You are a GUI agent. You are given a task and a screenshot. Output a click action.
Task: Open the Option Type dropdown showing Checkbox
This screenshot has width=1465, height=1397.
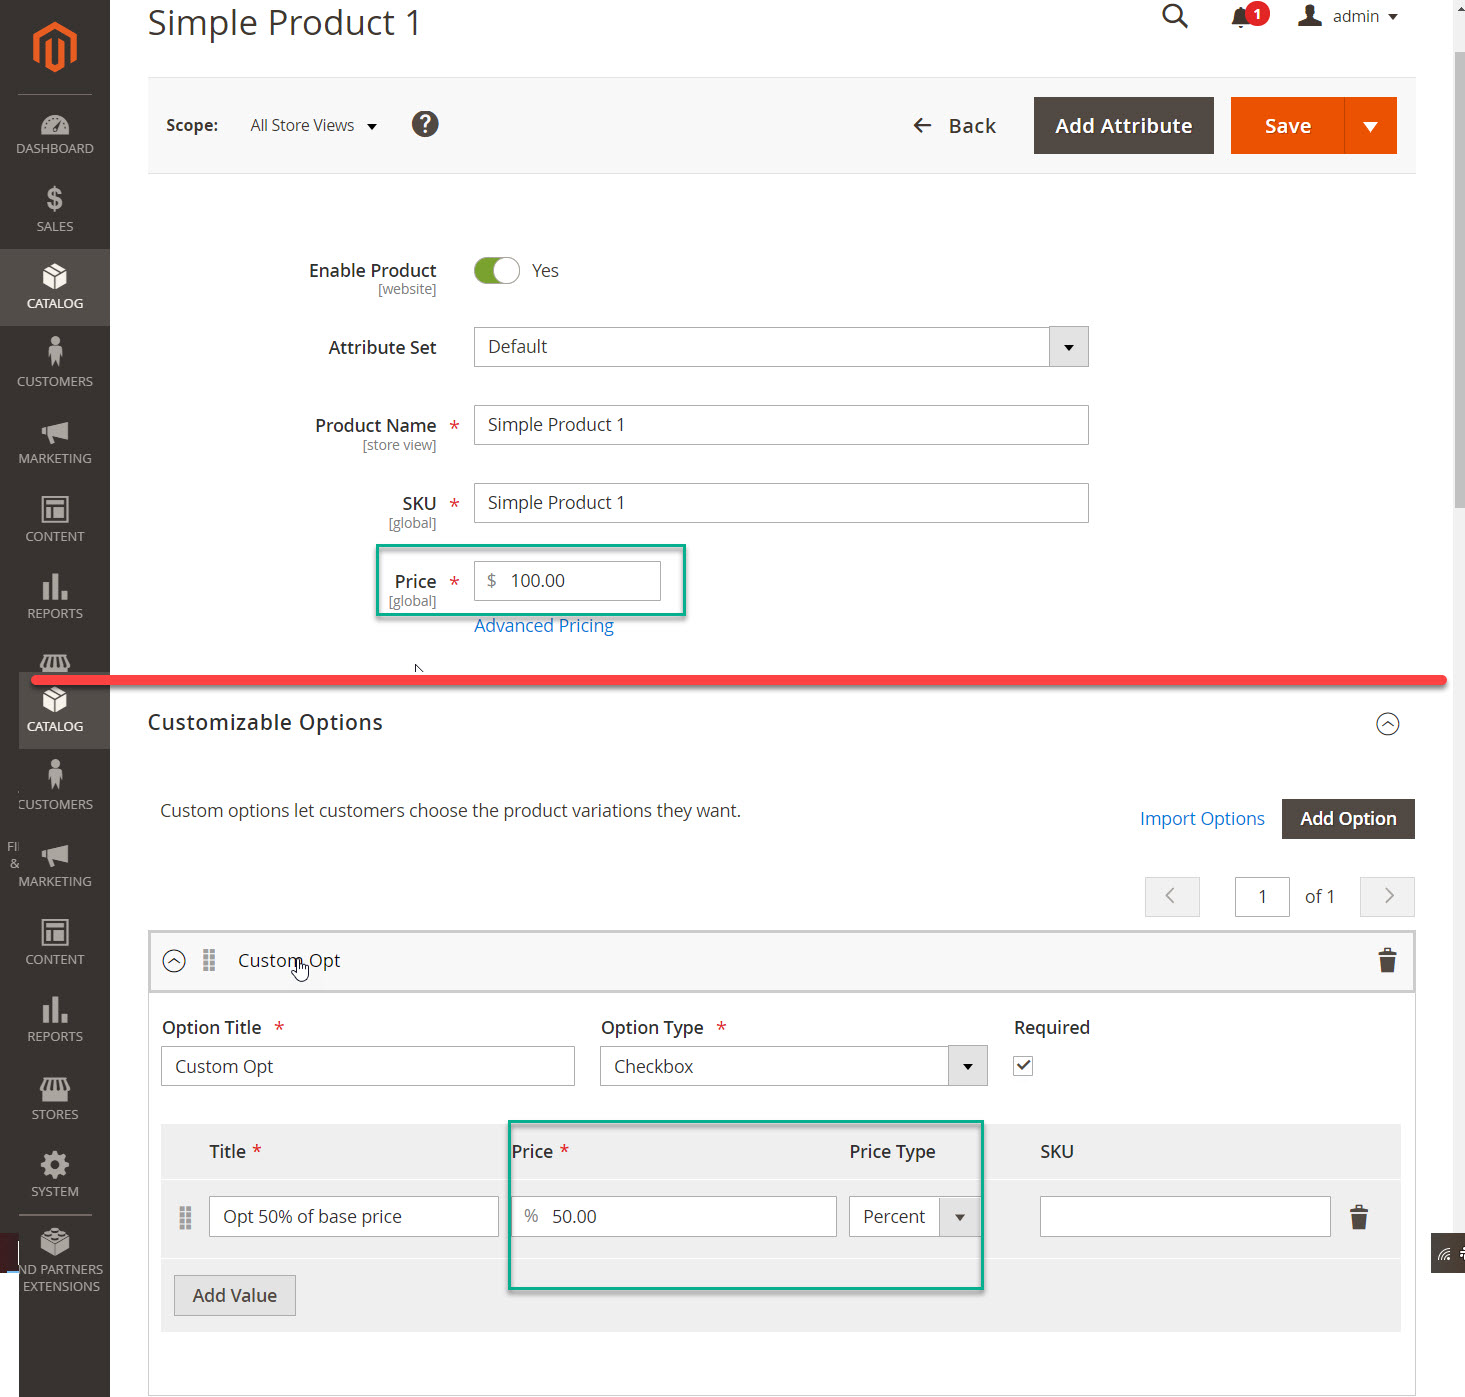coord(966,1065)
